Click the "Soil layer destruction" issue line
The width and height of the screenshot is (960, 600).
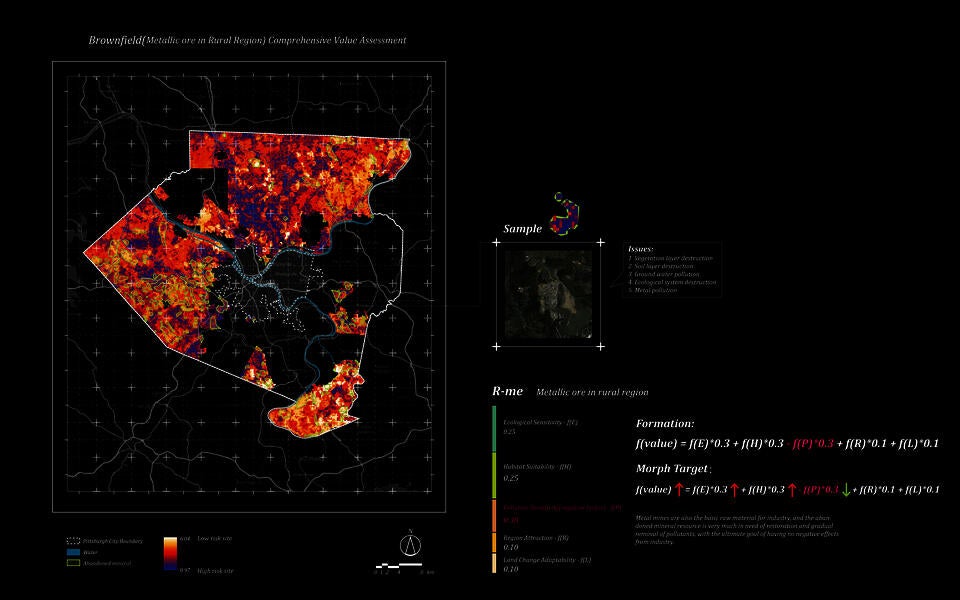(x=661, y=266)
